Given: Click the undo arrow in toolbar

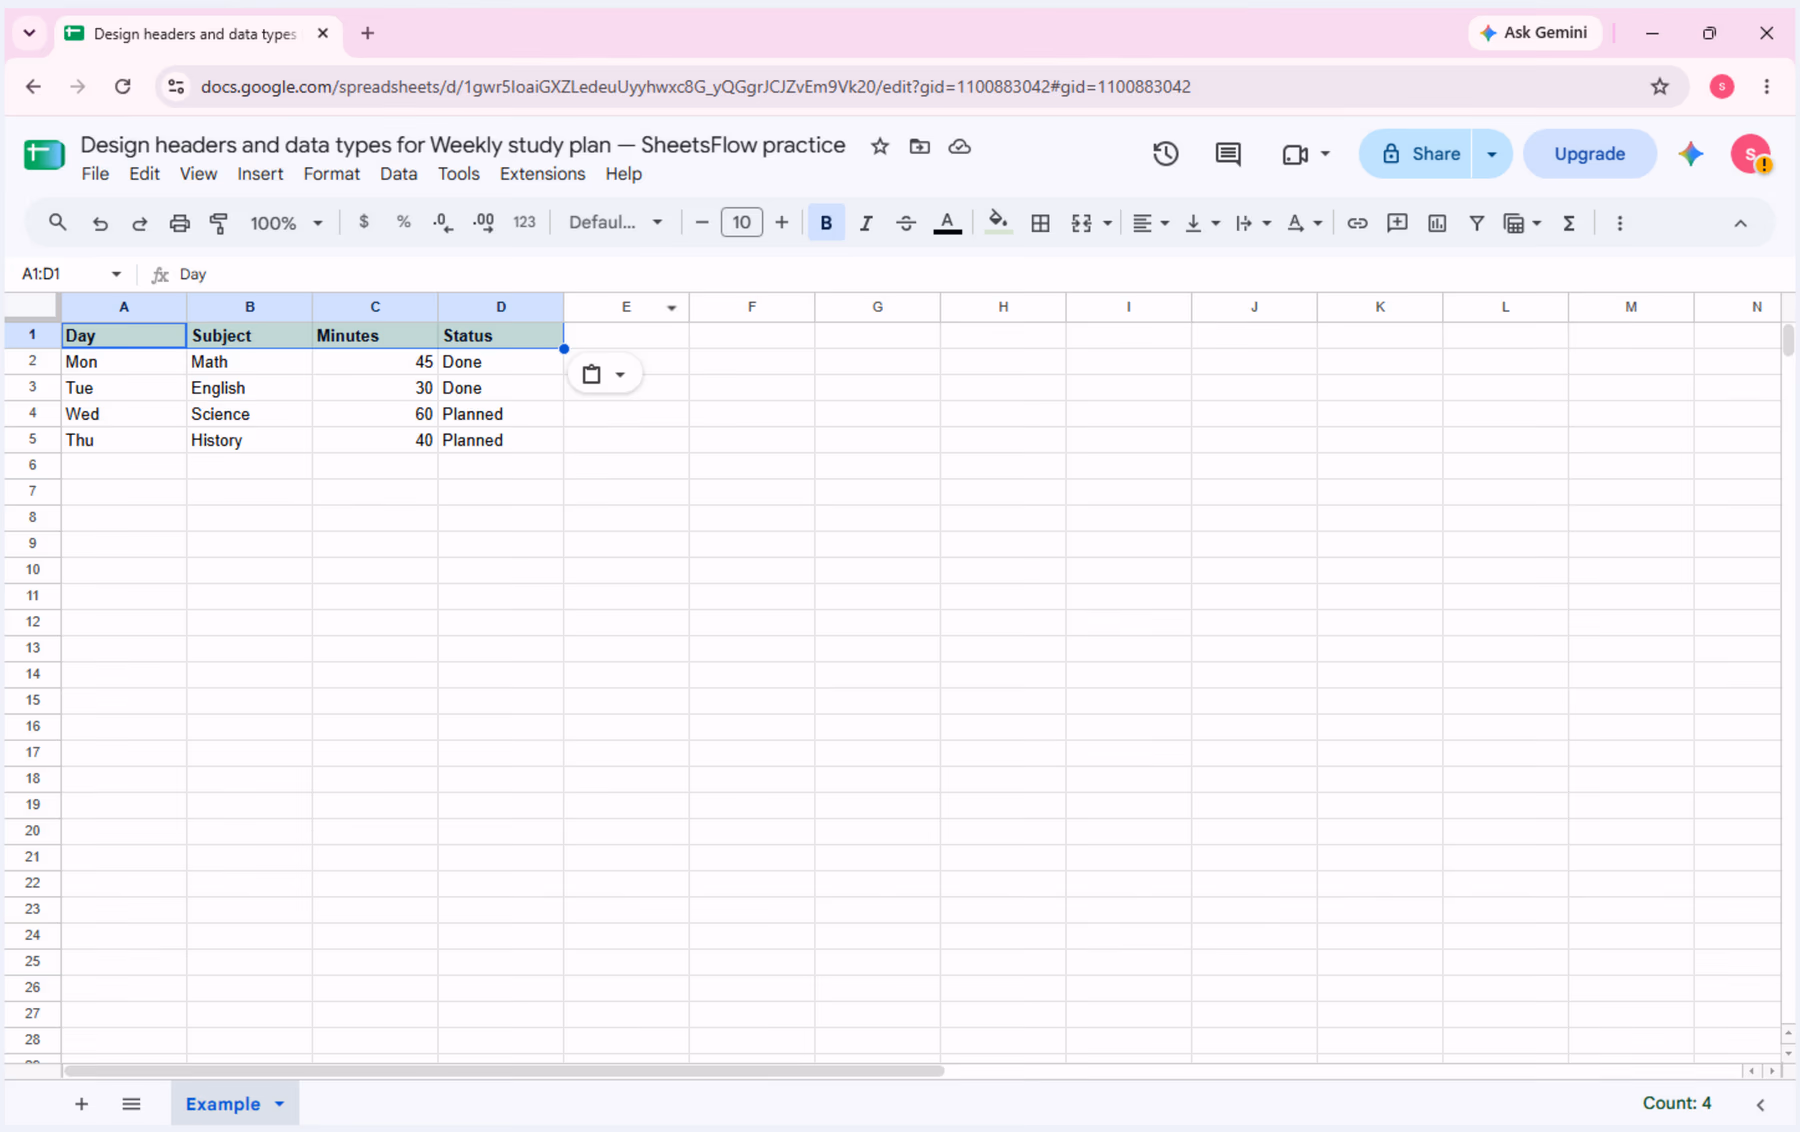Looking at the screenshot, I should click(x=100, y=223).
